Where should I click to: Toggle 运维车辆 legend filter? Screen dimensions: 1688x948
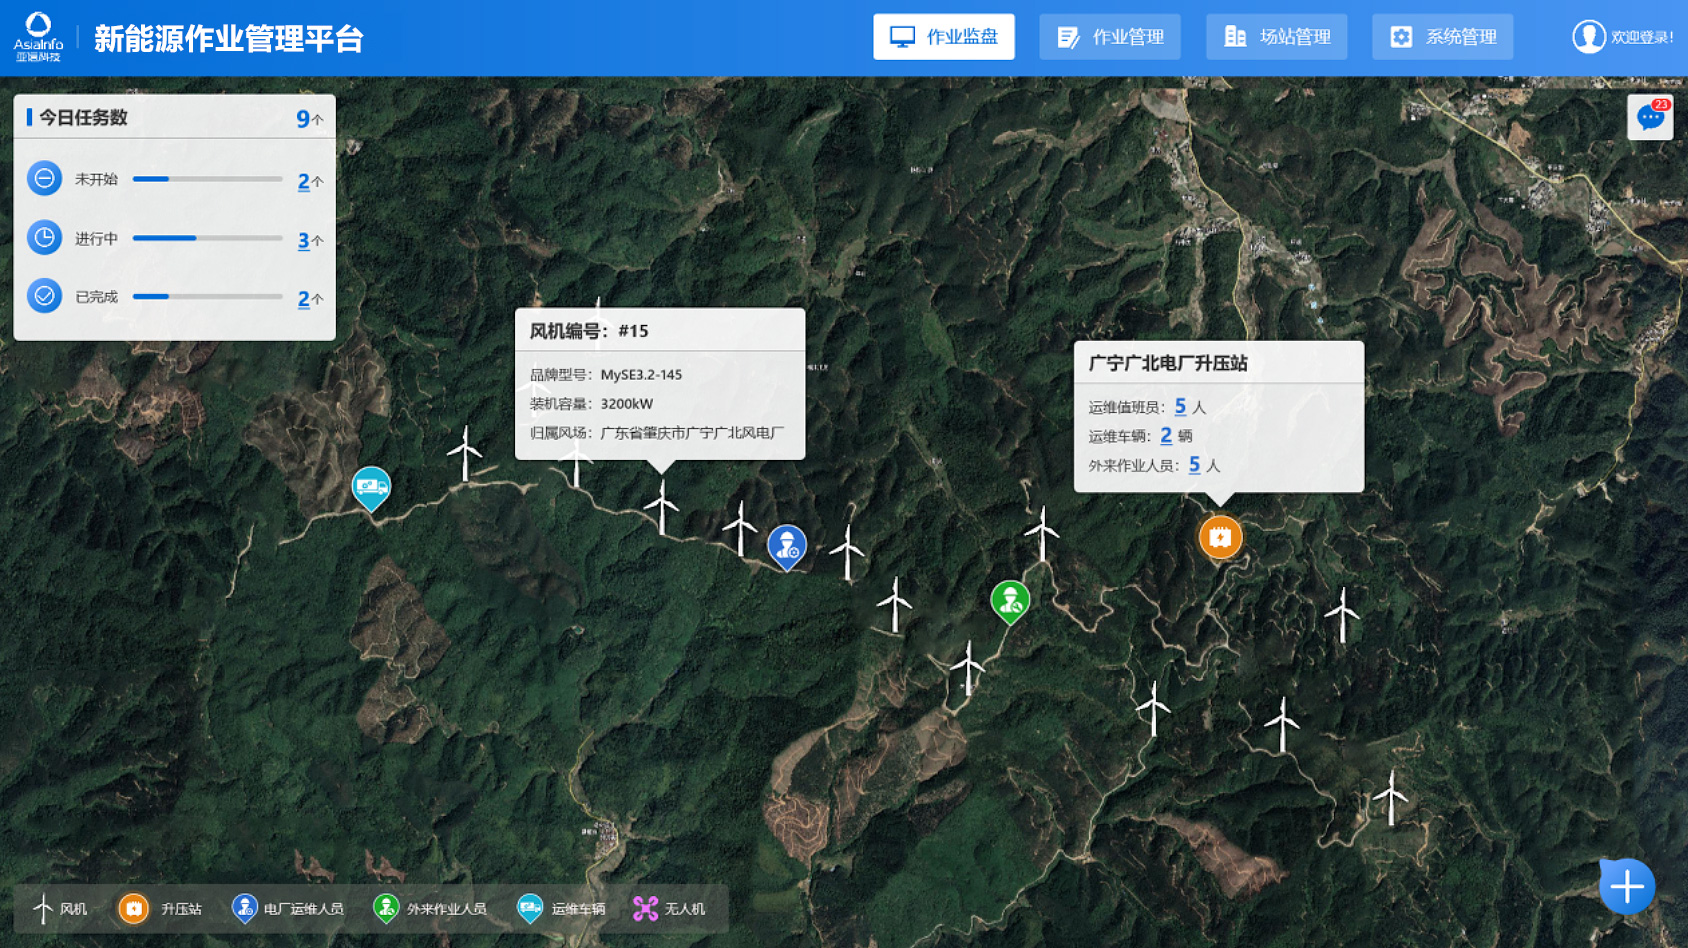(561, 909)
